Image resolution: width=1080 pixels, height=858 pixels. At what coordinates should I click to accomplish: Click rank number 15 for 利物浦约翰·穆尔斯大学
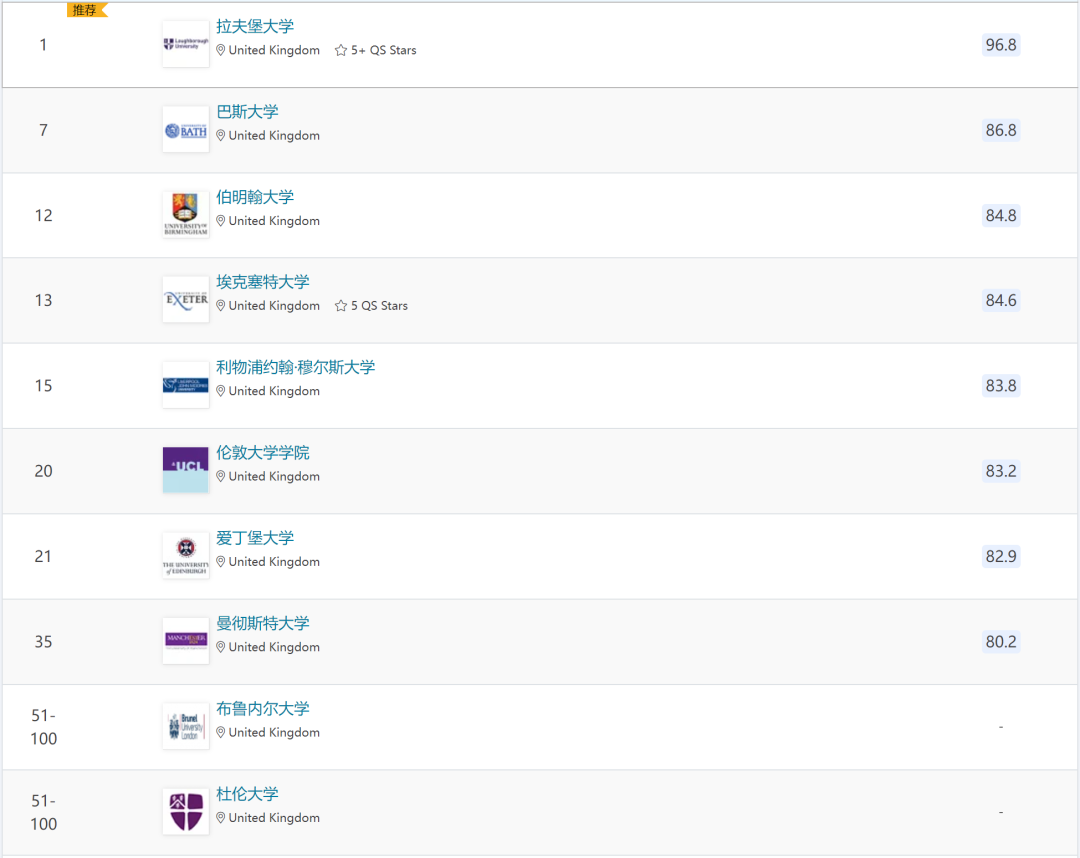click(43, 386)
